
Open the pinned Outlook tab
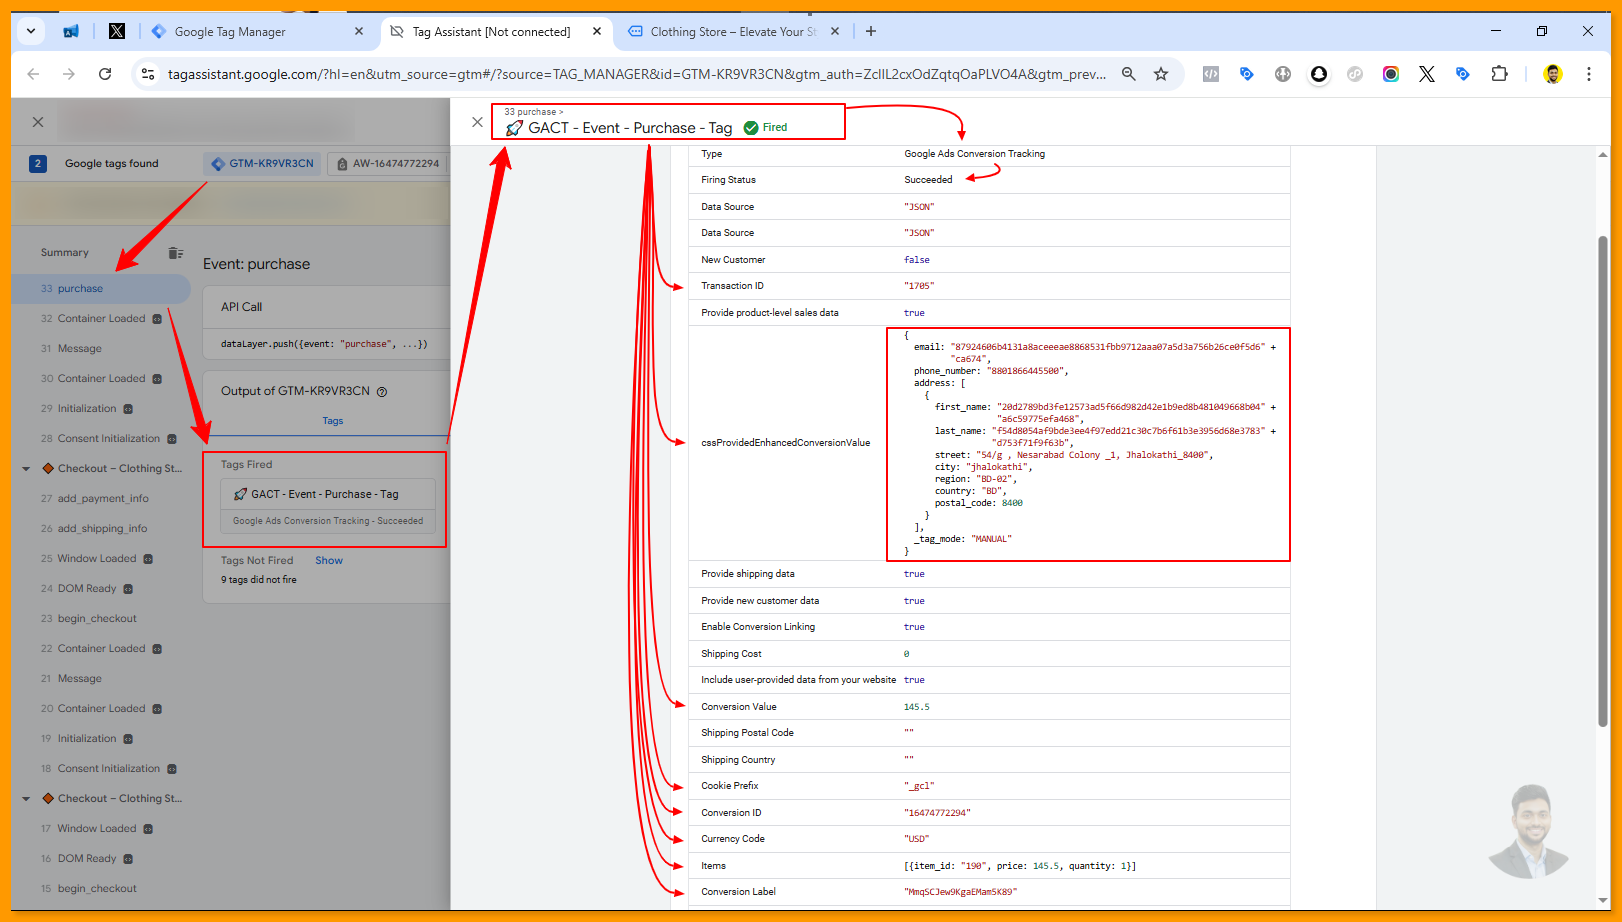71,31
